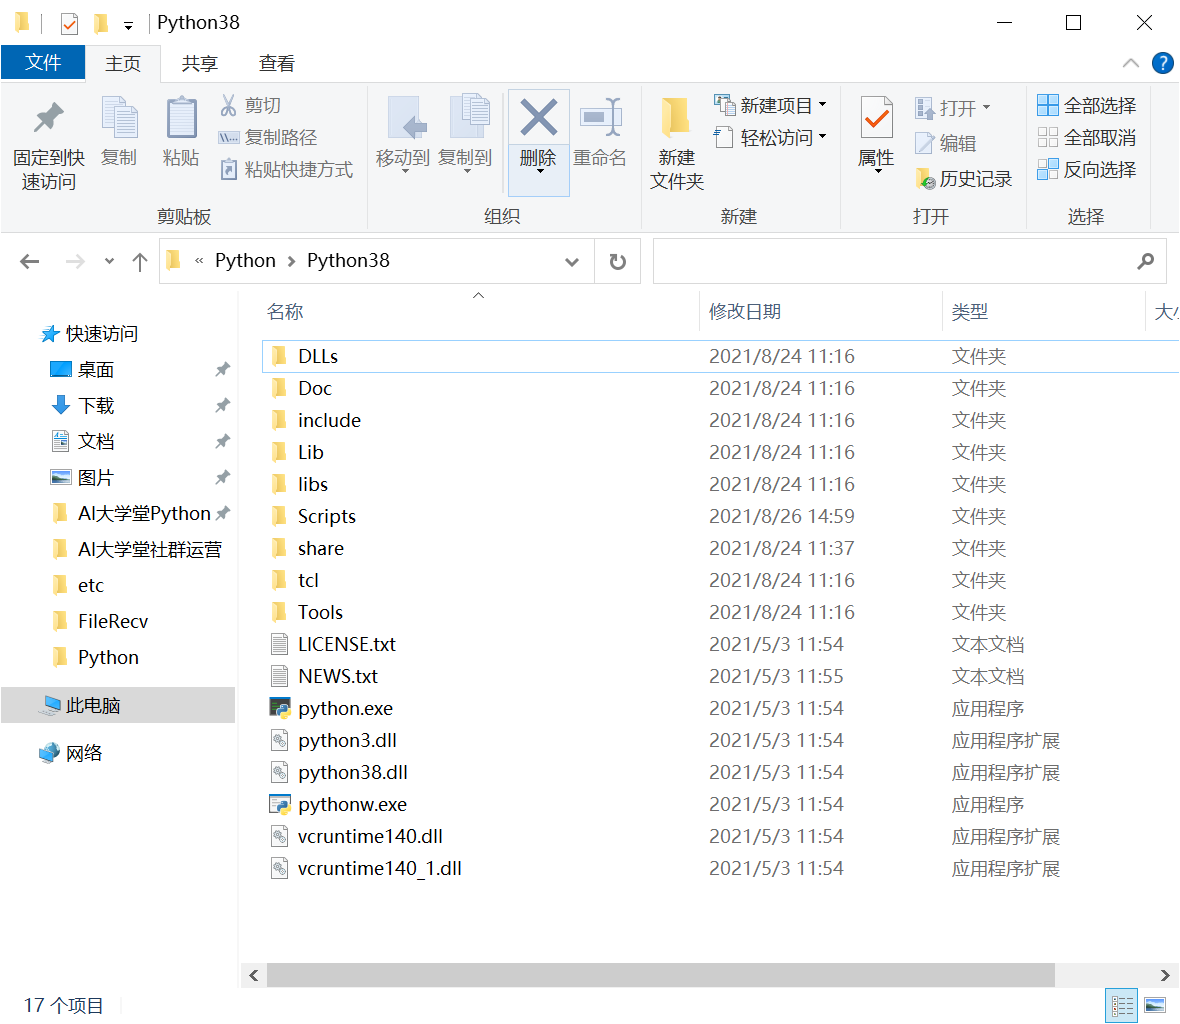Select the pythonw.exe file
The width and height of the screenshot is (1180, 1024).
[721, 804]
